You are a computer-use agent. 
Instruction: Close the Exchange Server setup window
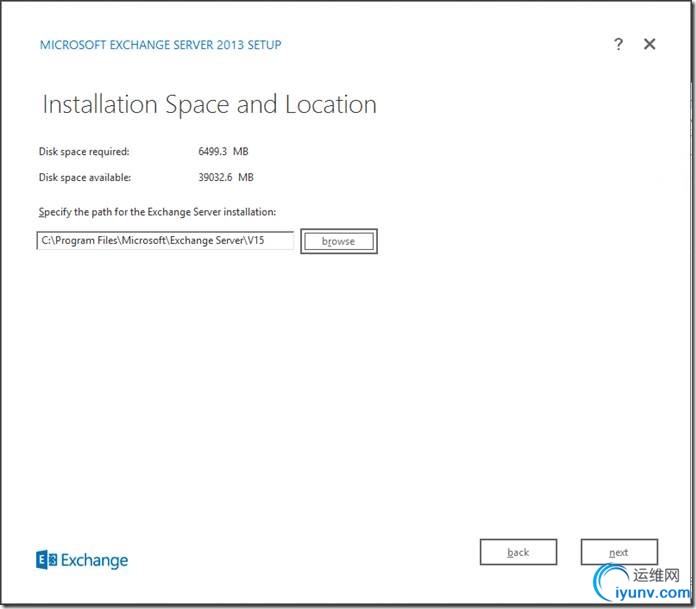coord(649,44)
